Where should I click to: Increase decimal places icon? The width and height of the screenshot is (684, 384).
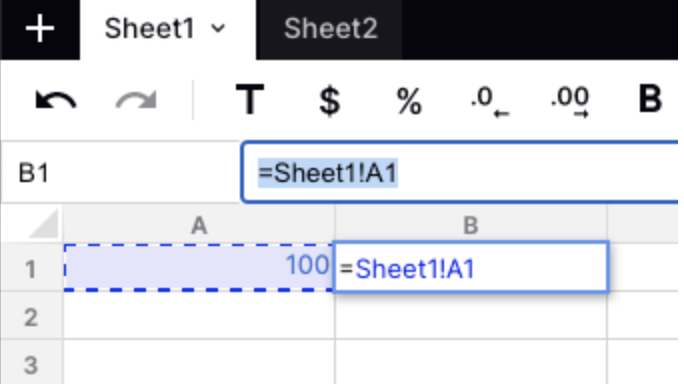(570, 101)
